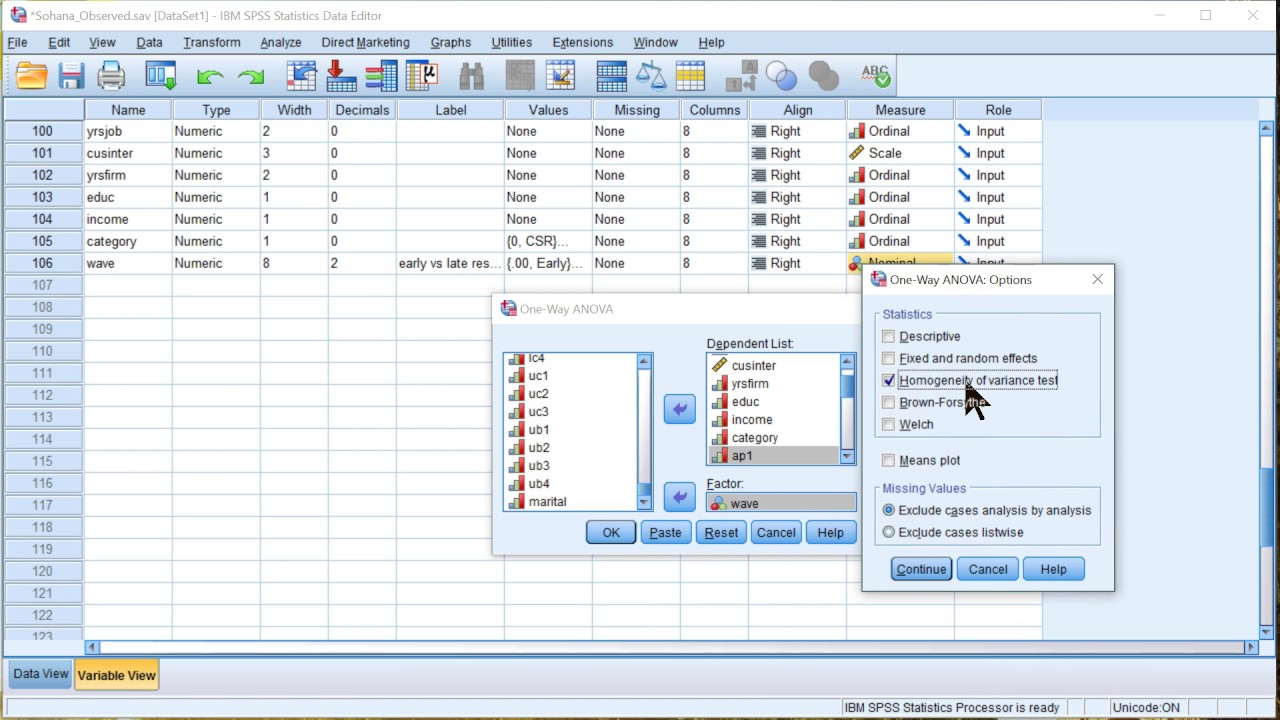Click the Print toolbar icon

click(x=111, y=76)
